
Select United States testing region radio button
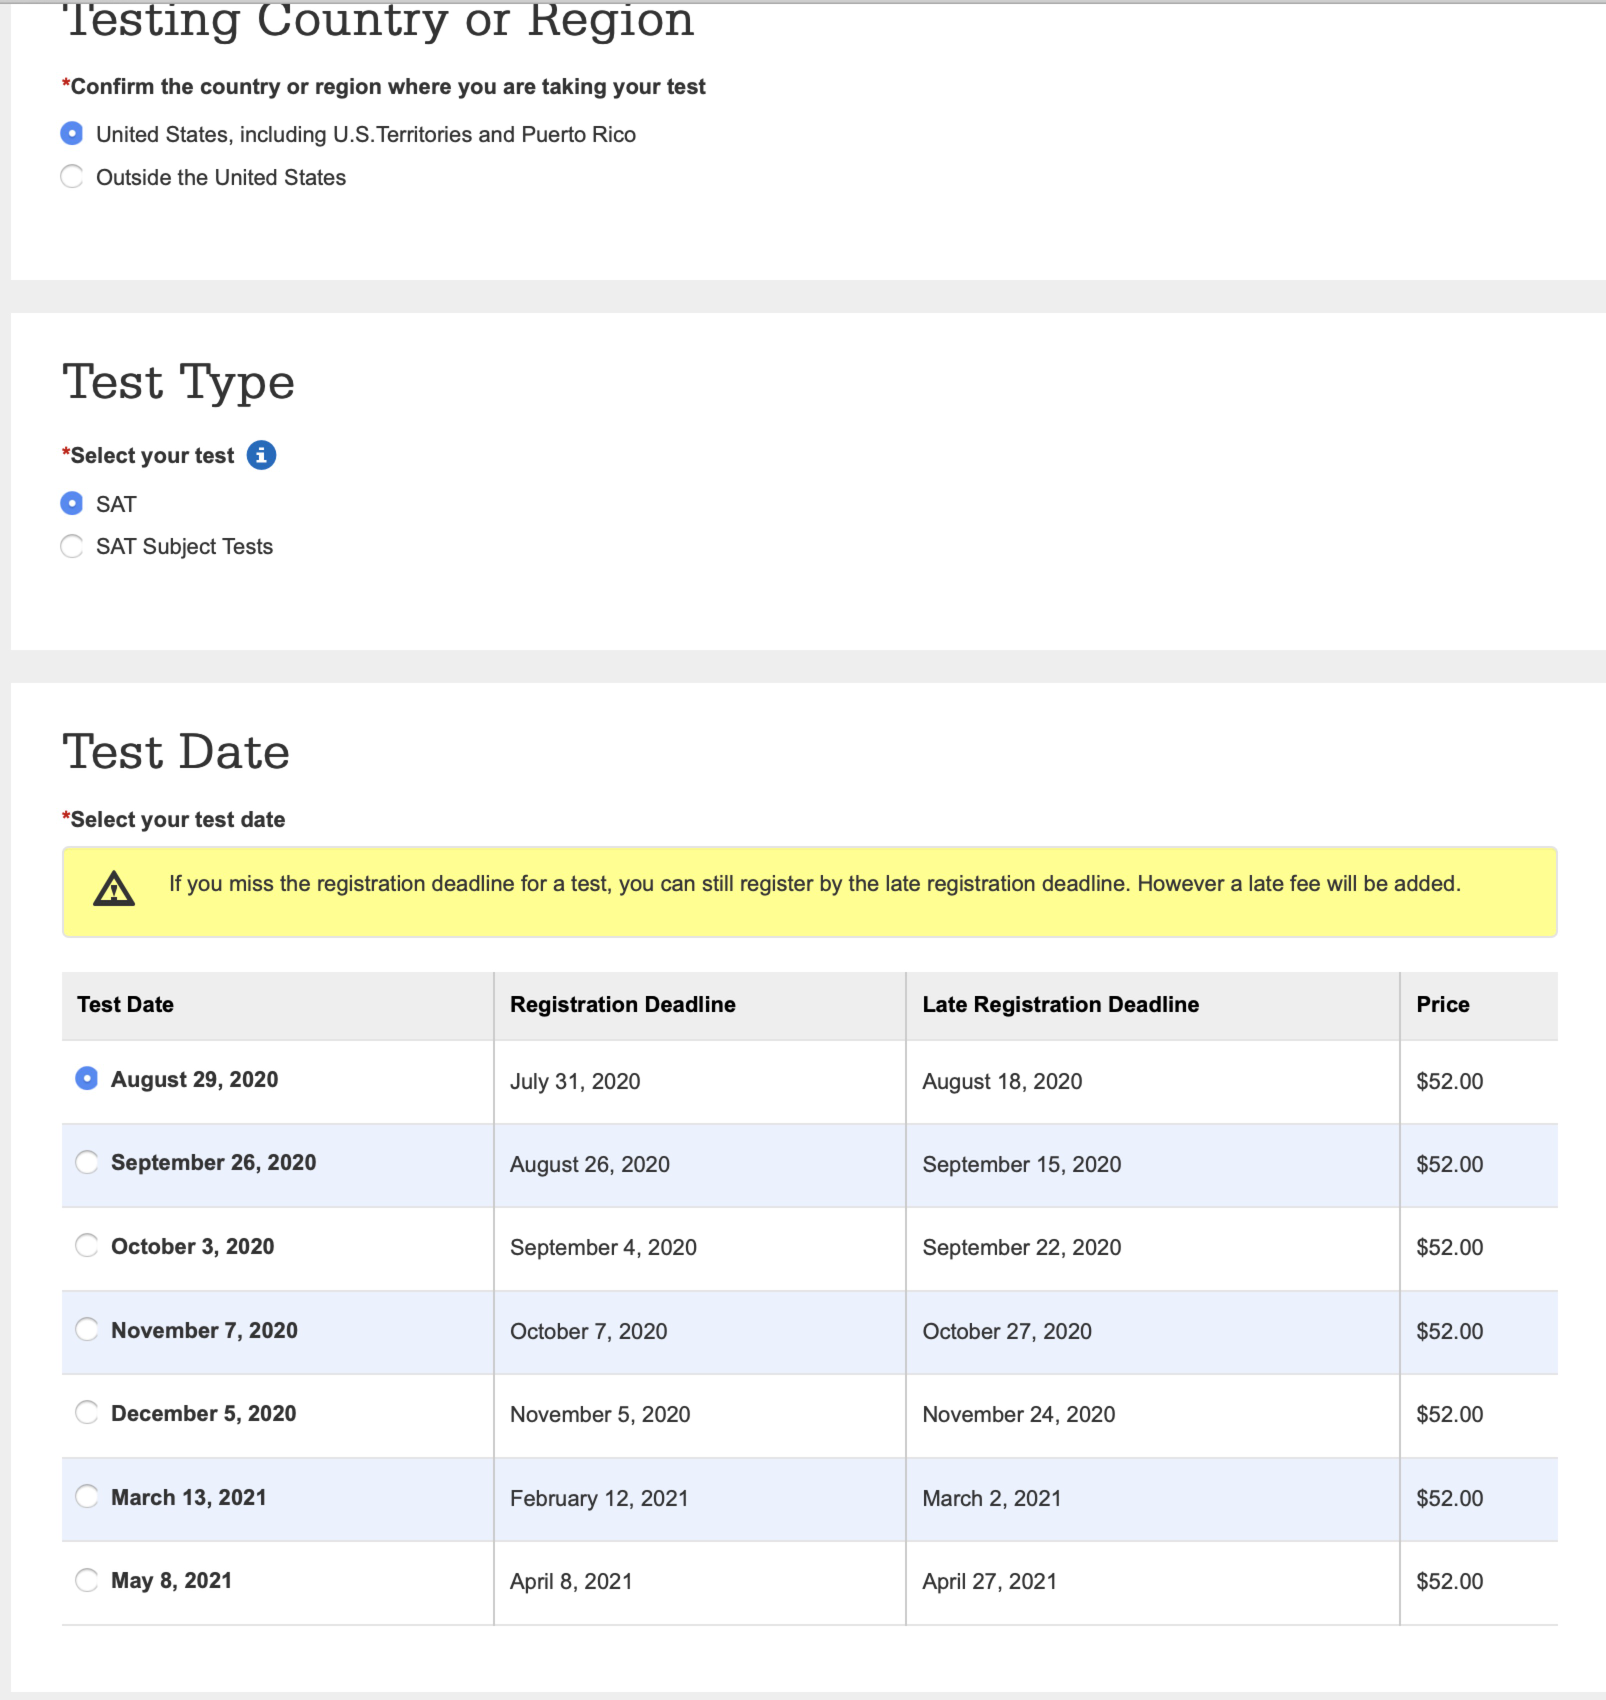pyautogui.click(x=72, y=133)
